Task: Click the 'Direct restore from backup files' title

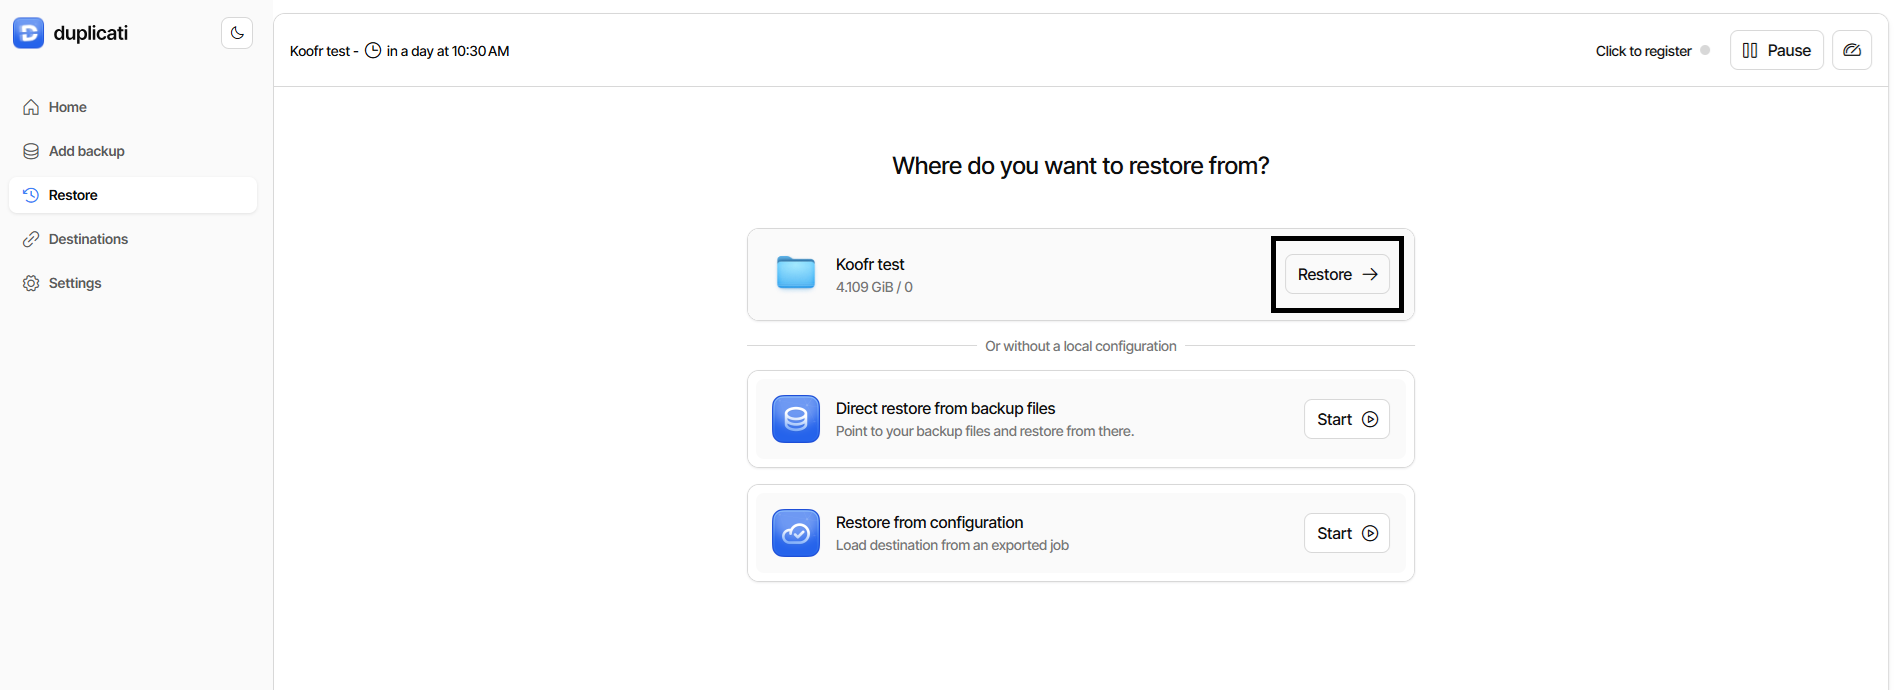Action: click(x=945, y=408)
